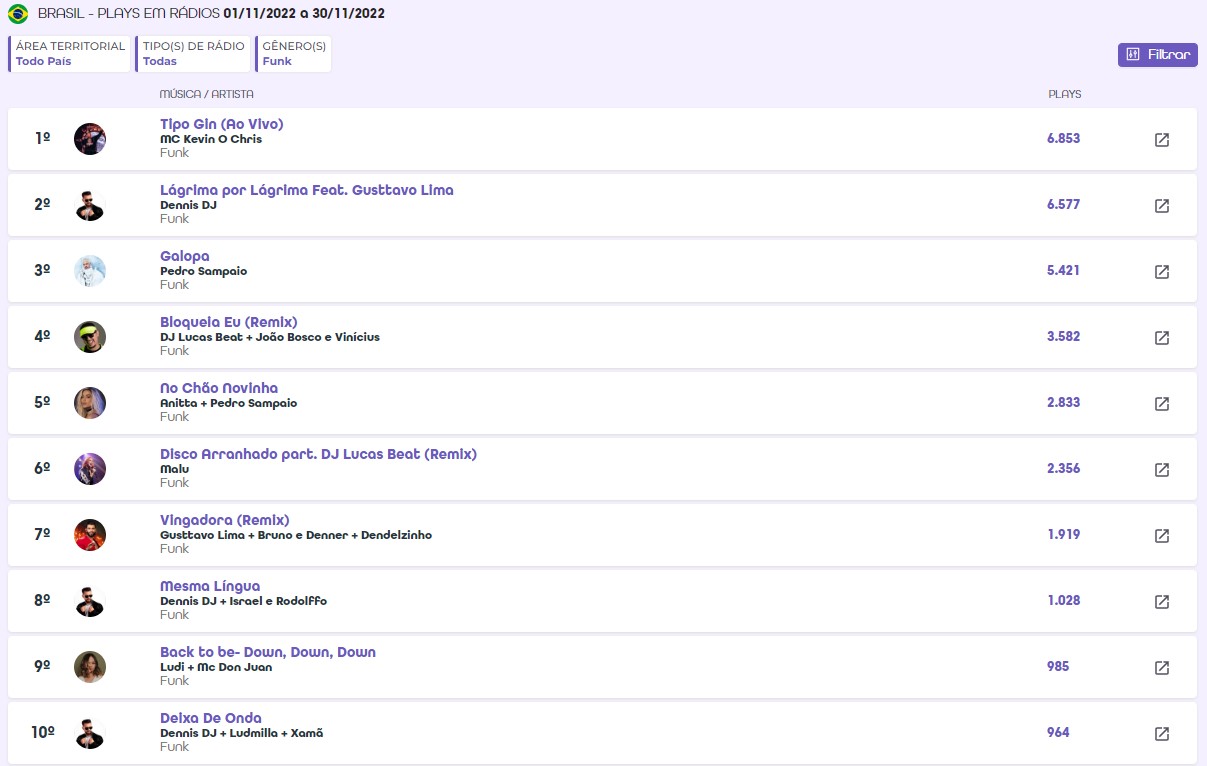The image size is (1207, 766).
Task: Click the play count 6.577
Action: [1063, 205]
